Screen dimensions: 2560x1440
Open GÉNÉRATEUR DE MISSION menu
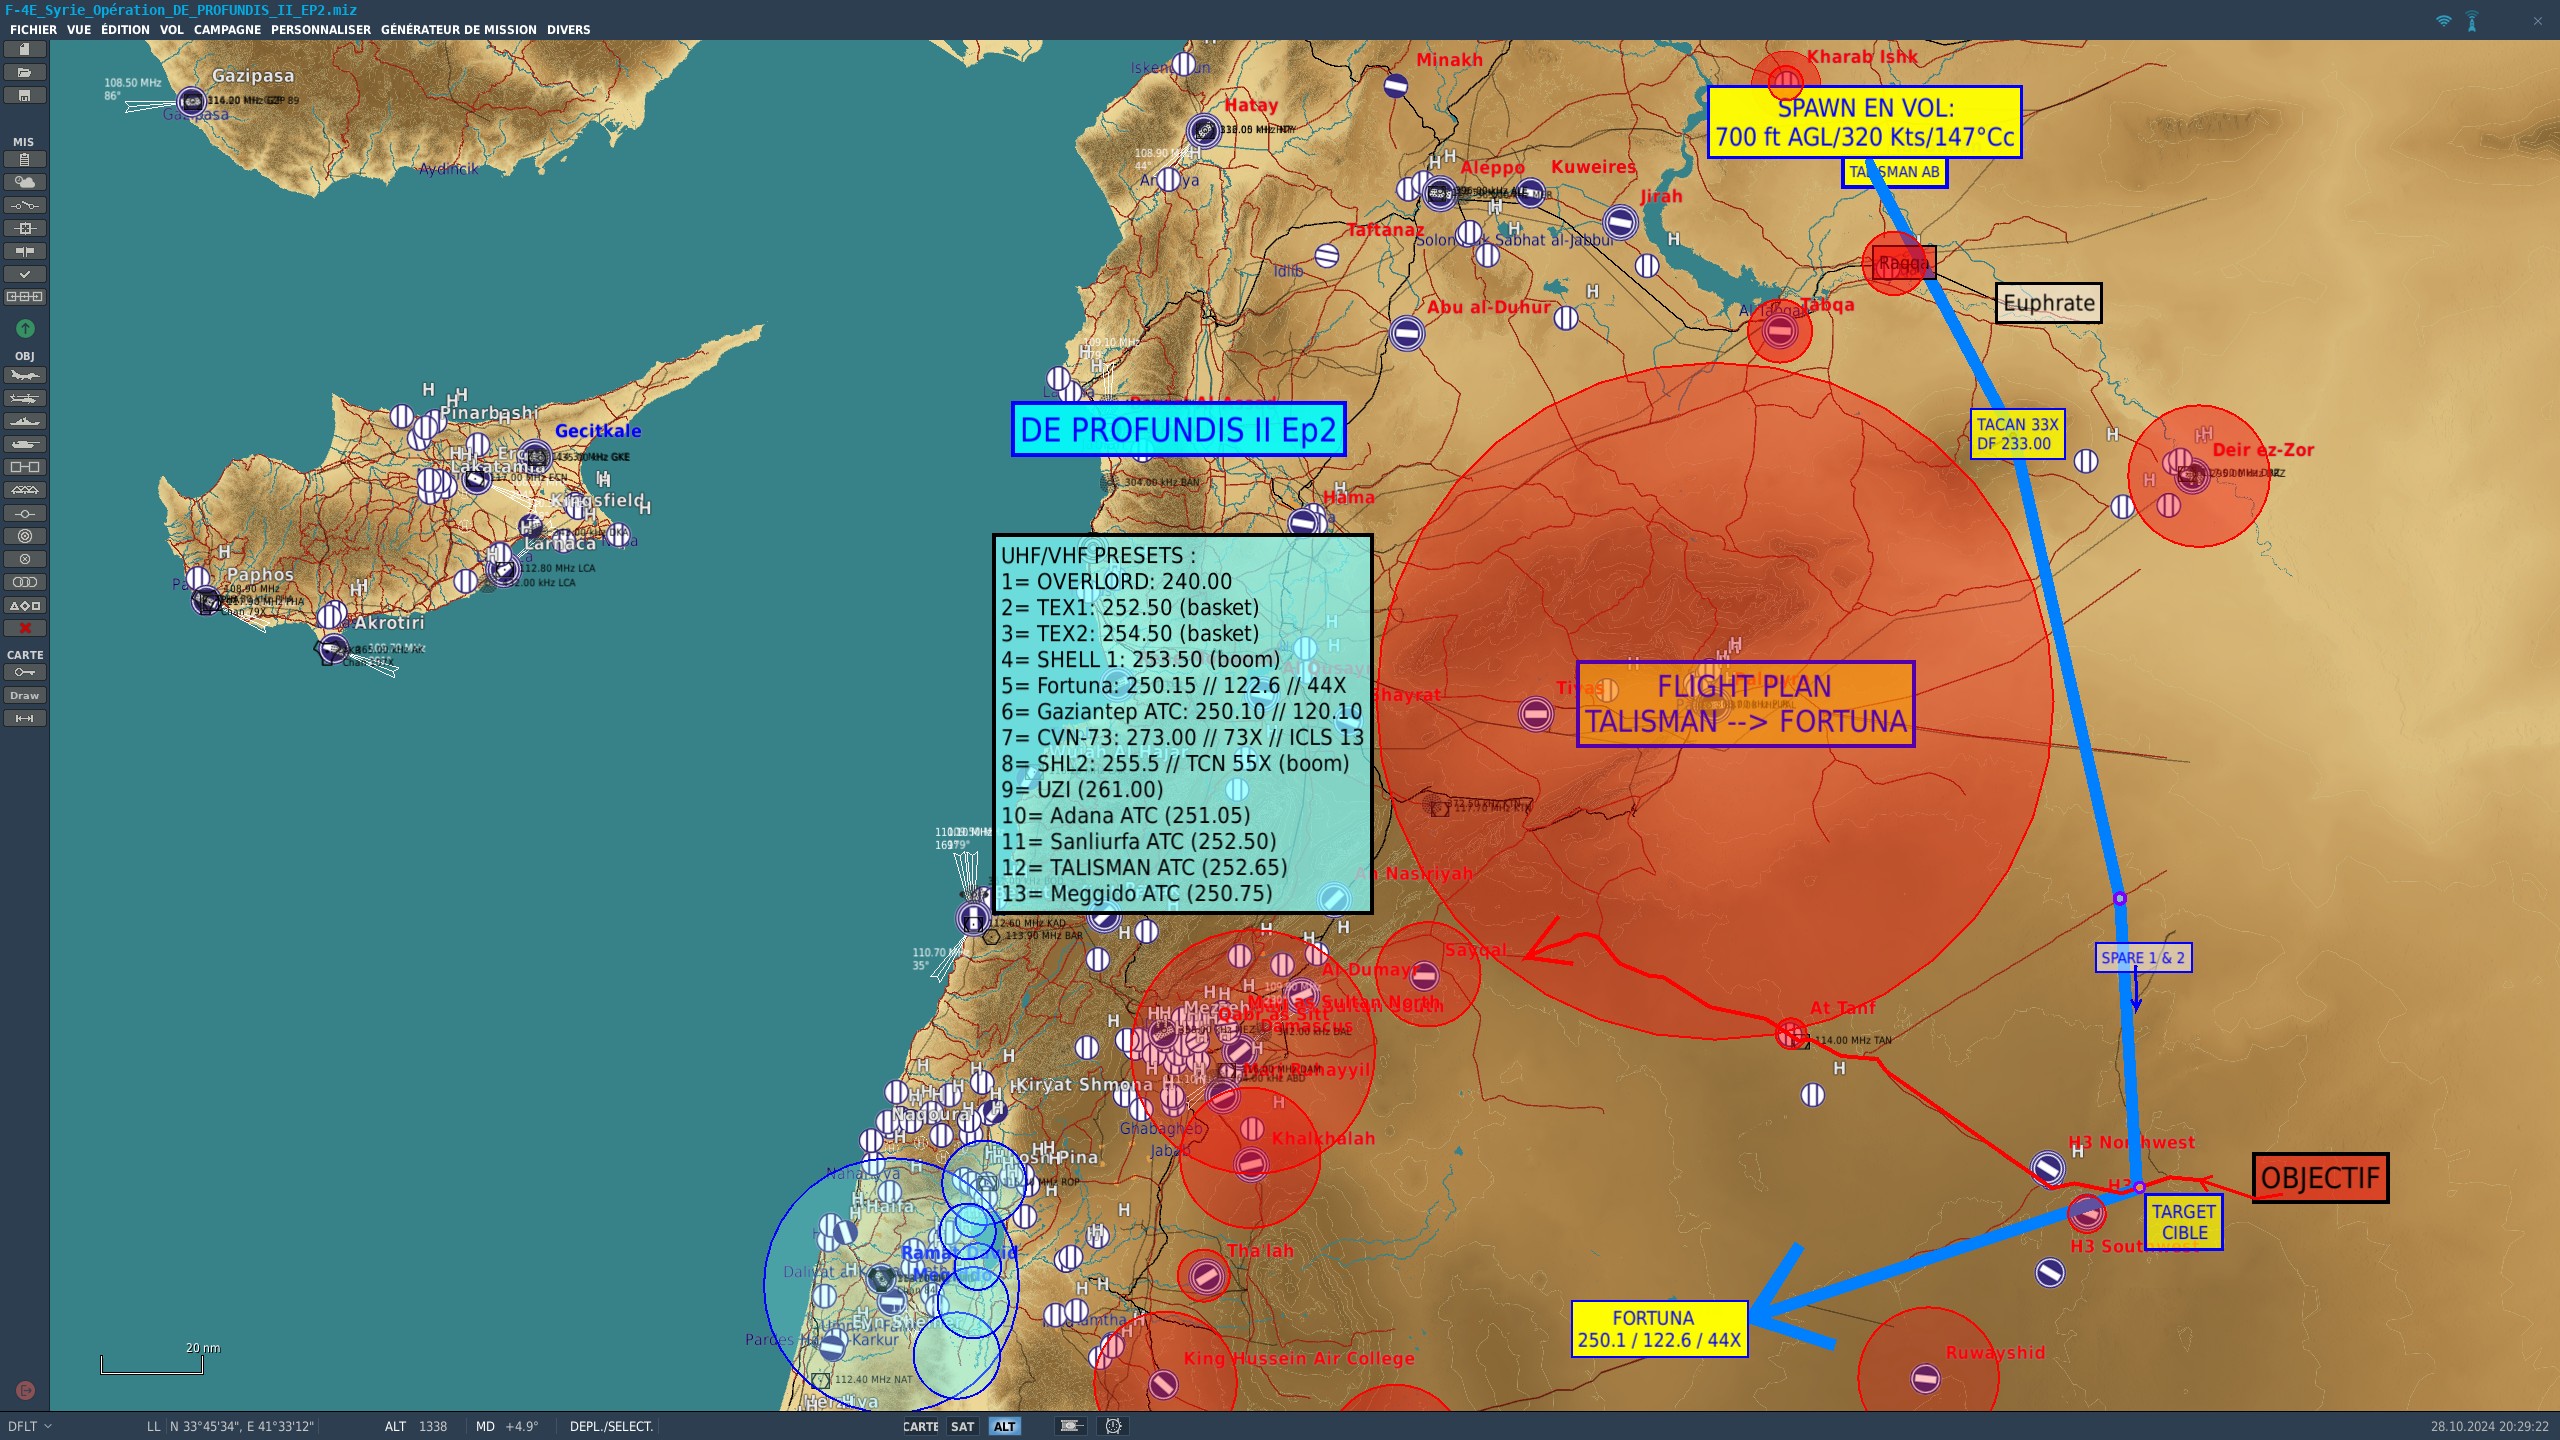tap(458, 30)
